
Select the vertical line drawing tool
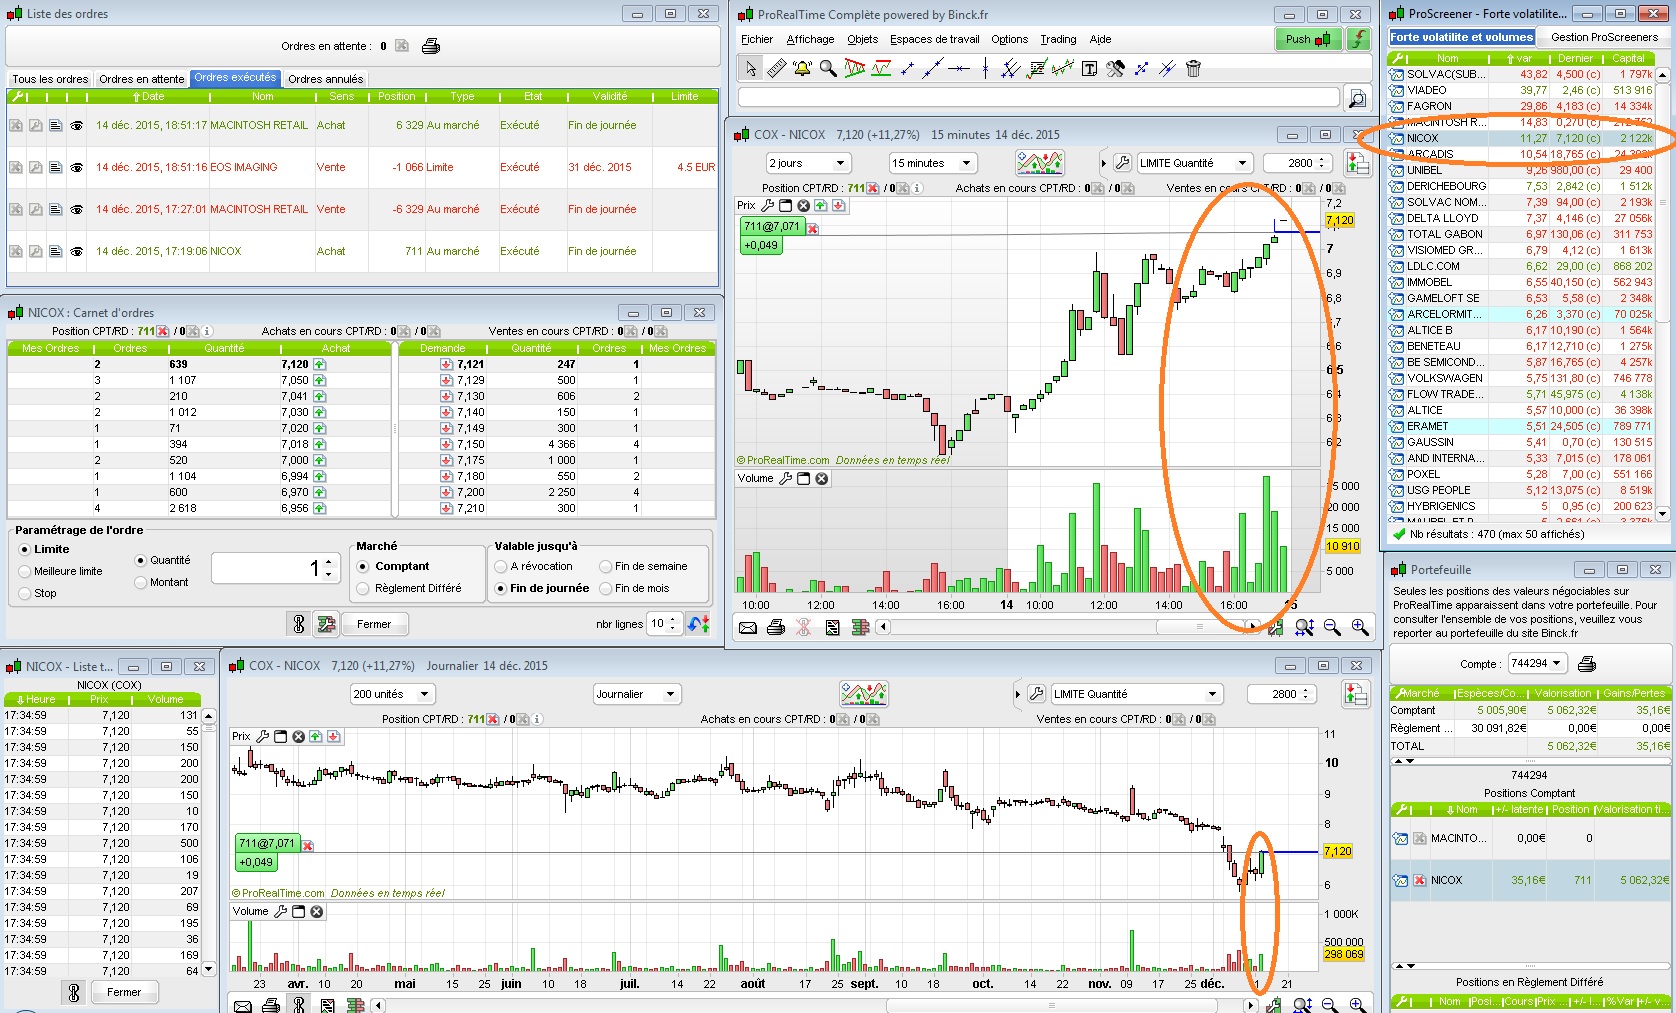985,68
